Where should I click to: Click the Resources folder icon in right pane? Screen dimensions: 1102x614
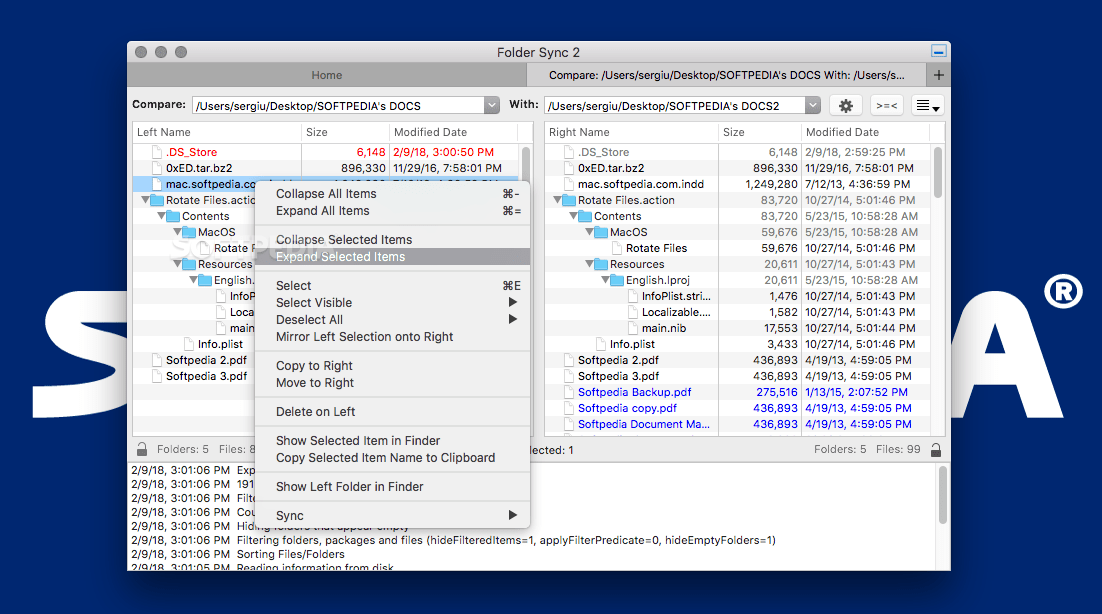(x=601, y=264)
